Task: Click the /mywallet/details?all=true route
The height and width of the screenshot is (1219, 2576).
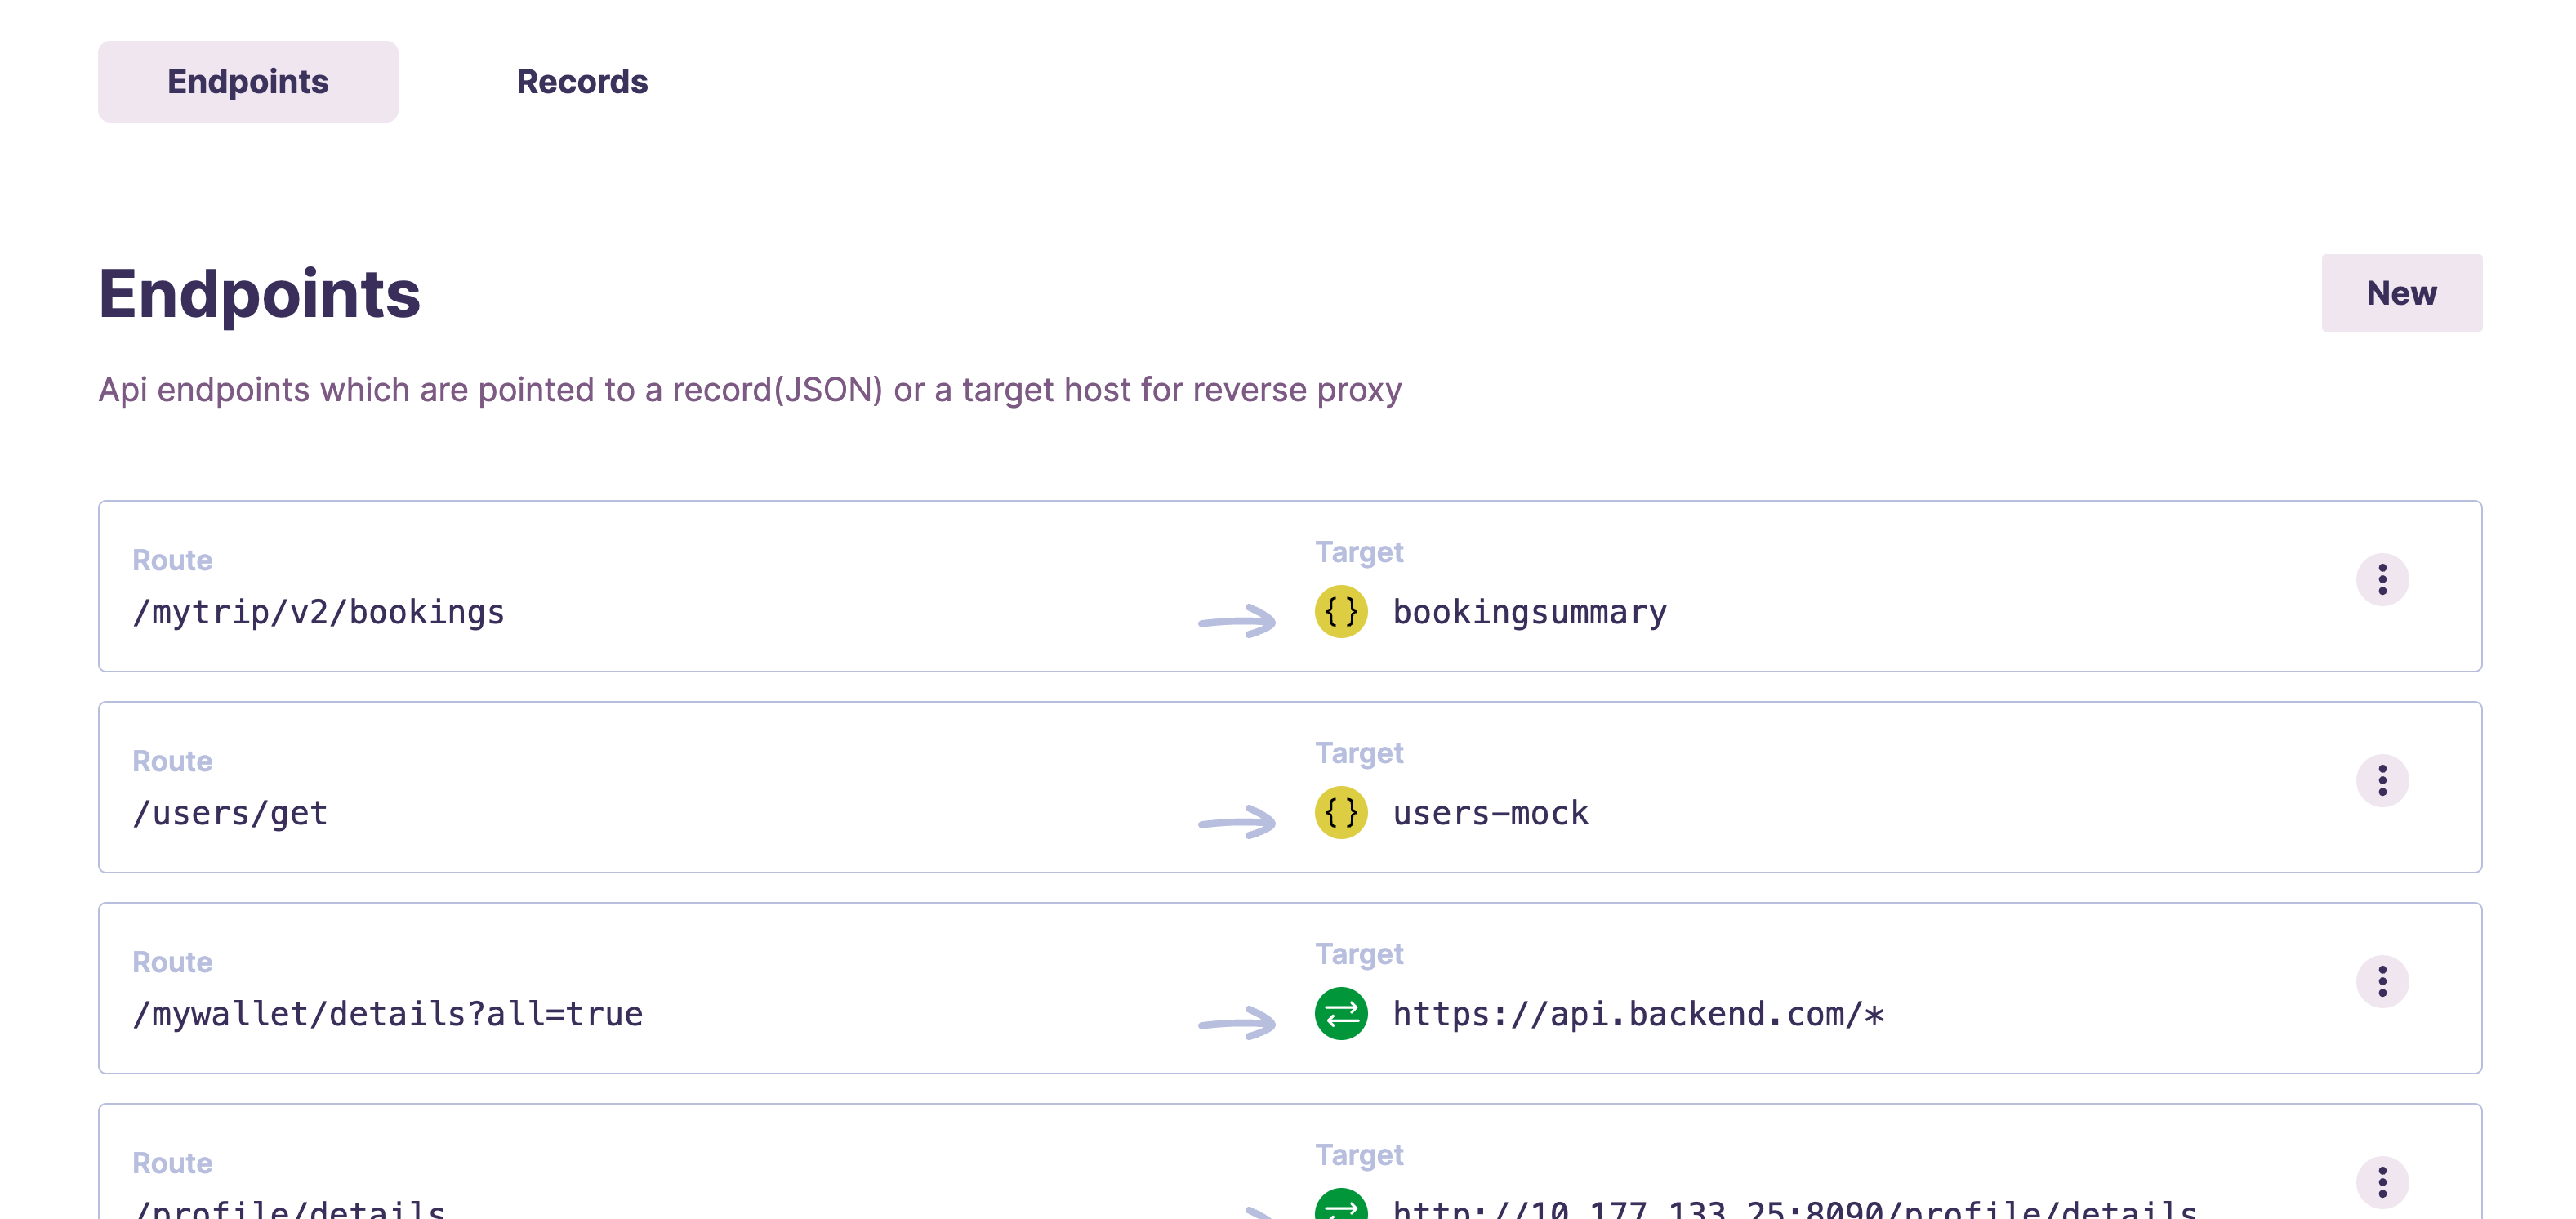Action: [388, 1014]
